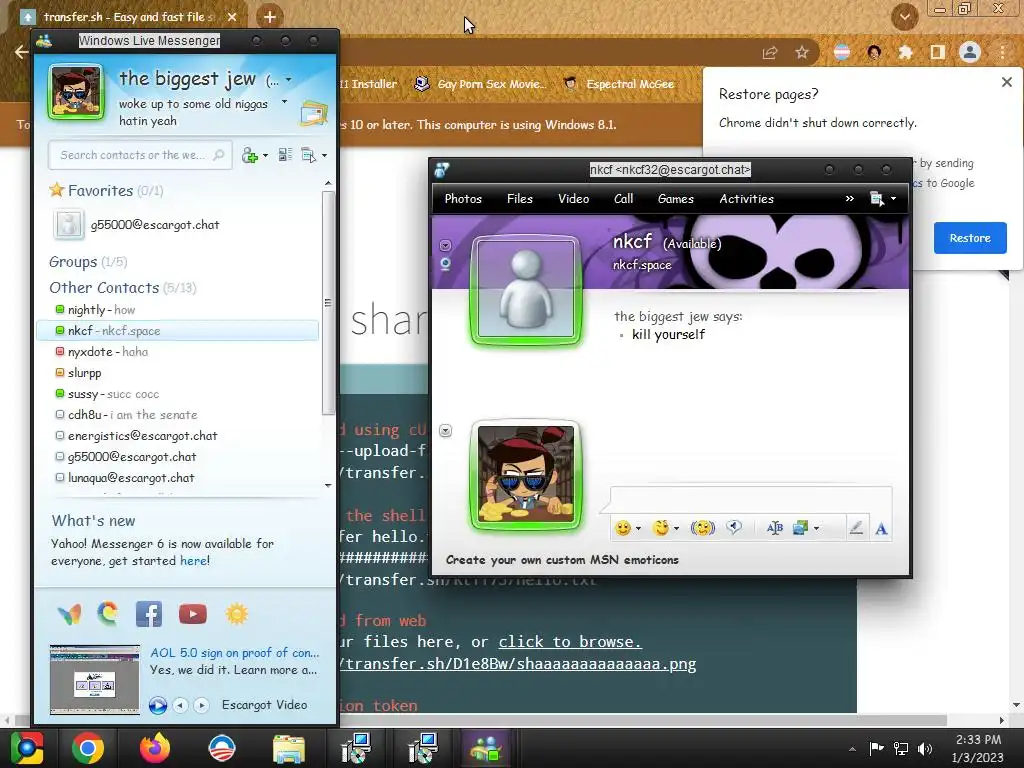Switch to handwriting mode pen icon

coord(856,528)
